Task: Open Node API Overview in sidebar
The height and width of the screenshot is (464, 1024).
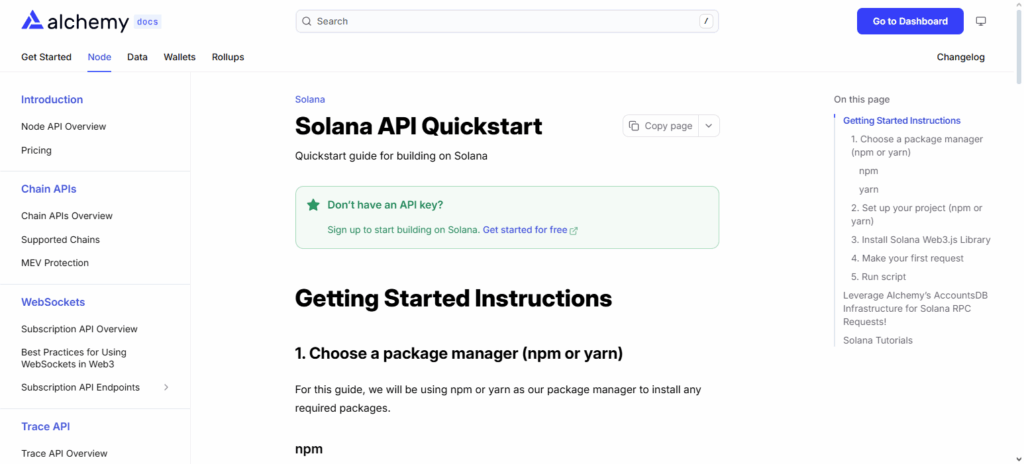Action: (x=63, y=127)
